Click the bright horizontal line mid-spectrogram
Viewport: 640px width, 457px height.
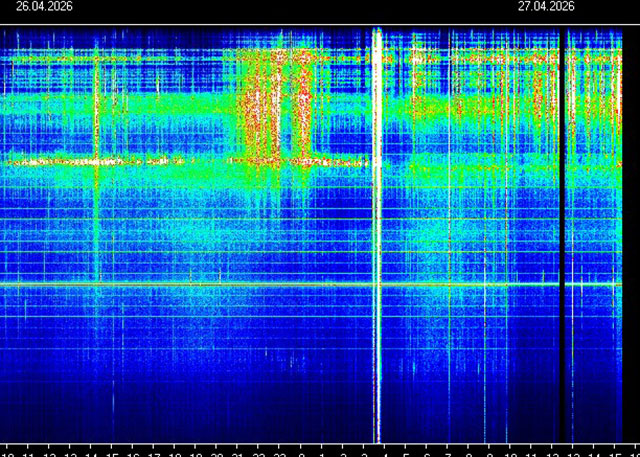pyautogui.click(x=300, y=286)
